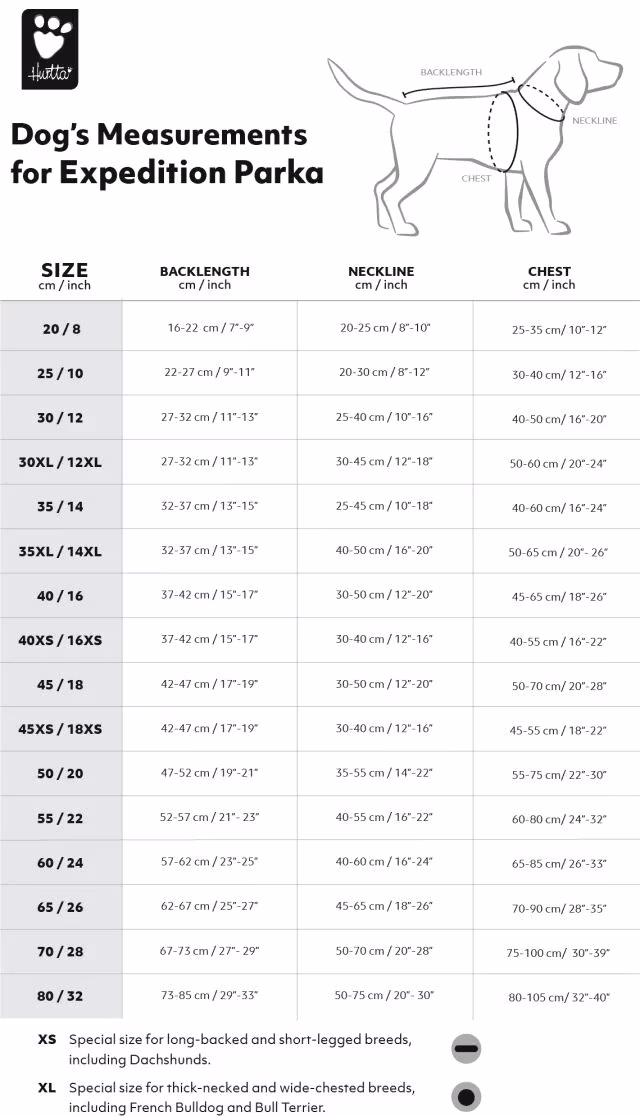Click the neckline cell for size 65 / 26
Image resolution: width=640 pixels, height=1116 pixels.
coord(384,906)
